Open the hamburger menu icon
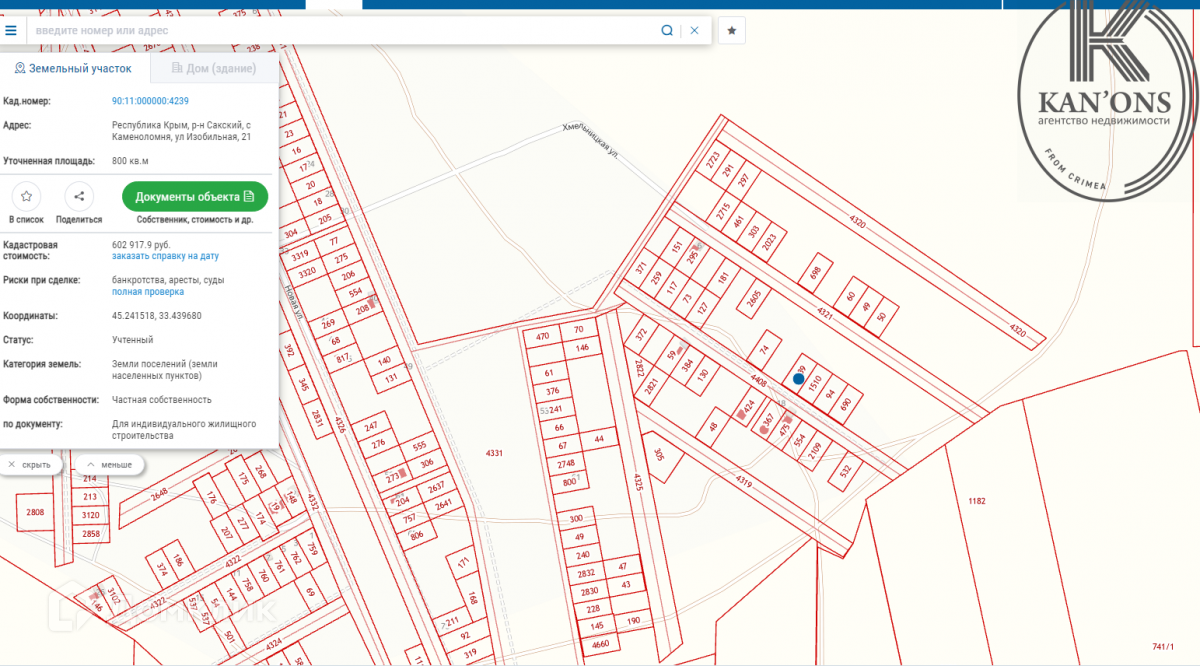 click(11, 30)
